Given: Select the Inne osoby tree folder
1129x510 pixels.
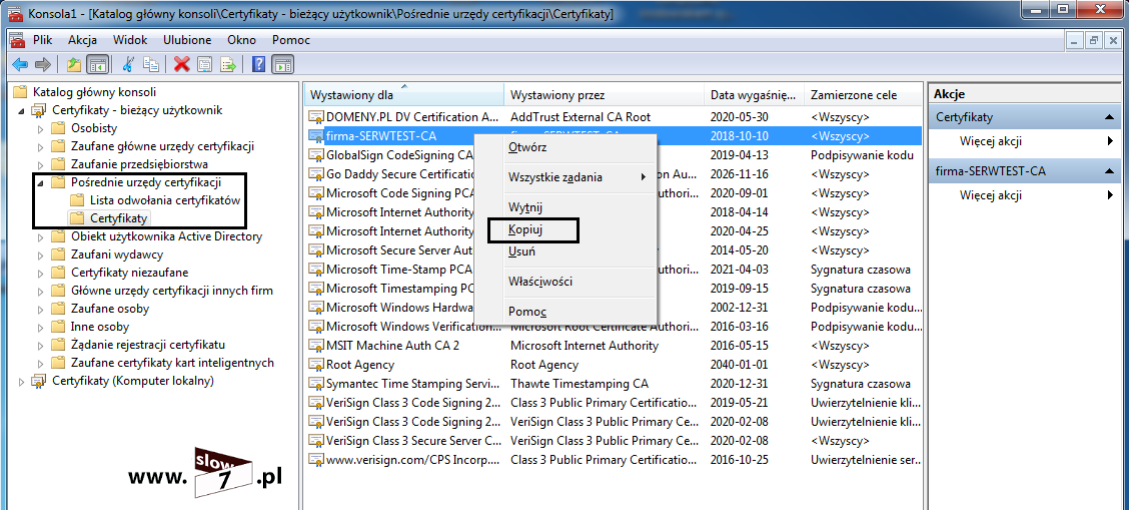Looking at the screenshot, I should (x=100, y=326).
